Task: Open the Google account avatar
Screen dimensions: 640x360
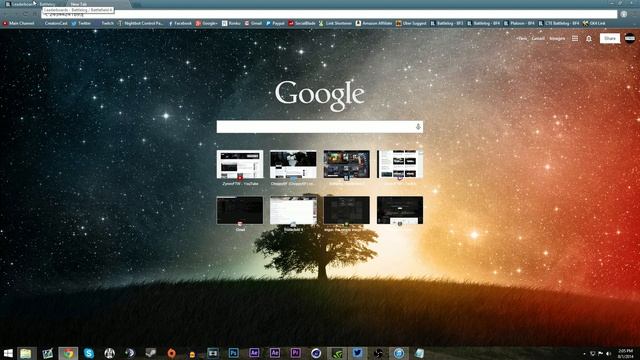Action: (x=630, y=38)
